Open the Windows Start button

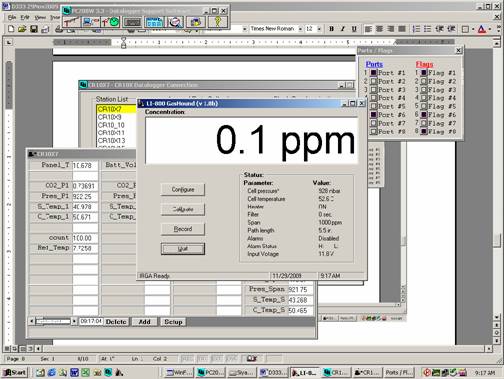[15, 372]
